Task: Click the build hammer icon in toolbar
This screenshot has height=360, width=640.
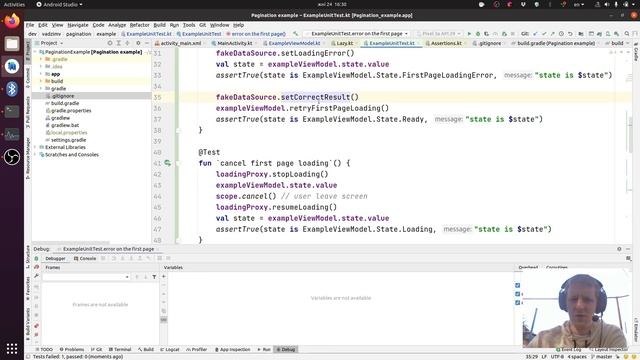Action: [x=296, y=33]
